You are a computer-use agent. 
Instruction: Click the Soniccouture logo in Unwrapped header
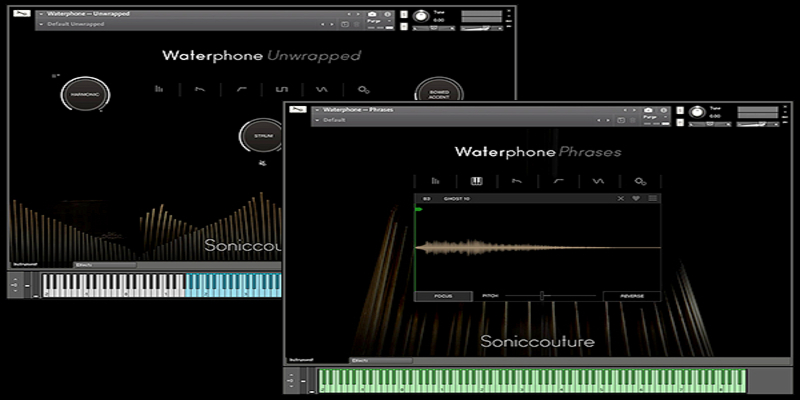coord(22,14)
